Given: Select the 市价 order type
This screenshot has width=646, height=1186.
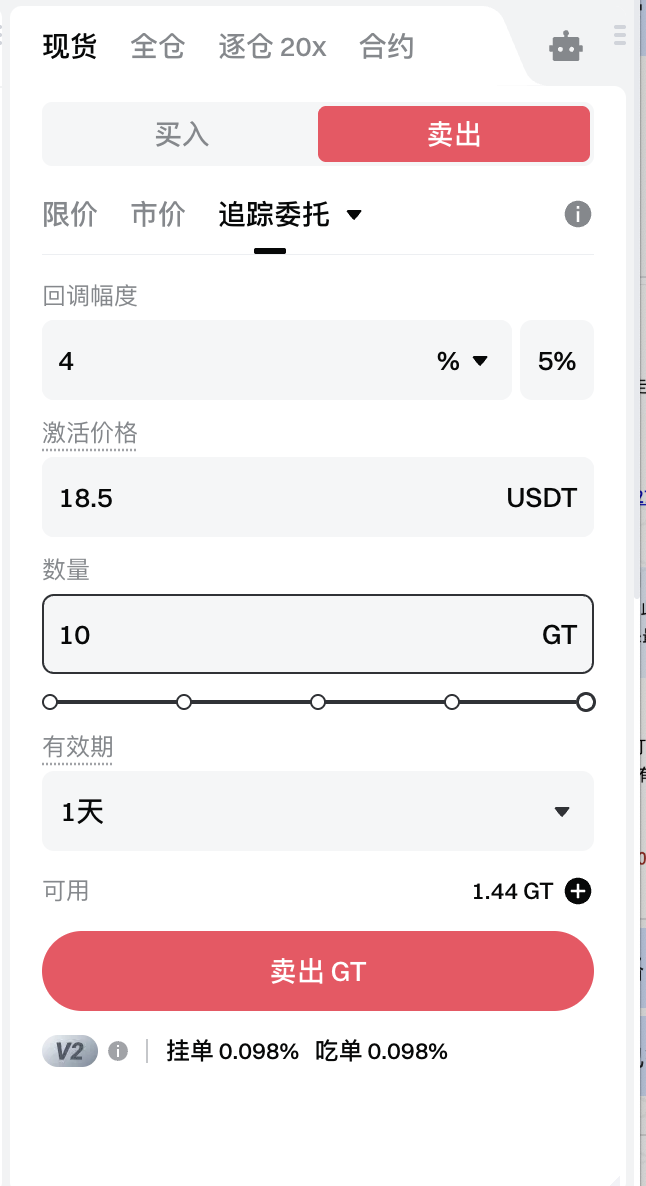Looking at the screenshot, I should pyautogui.click(x=158, y=214).
